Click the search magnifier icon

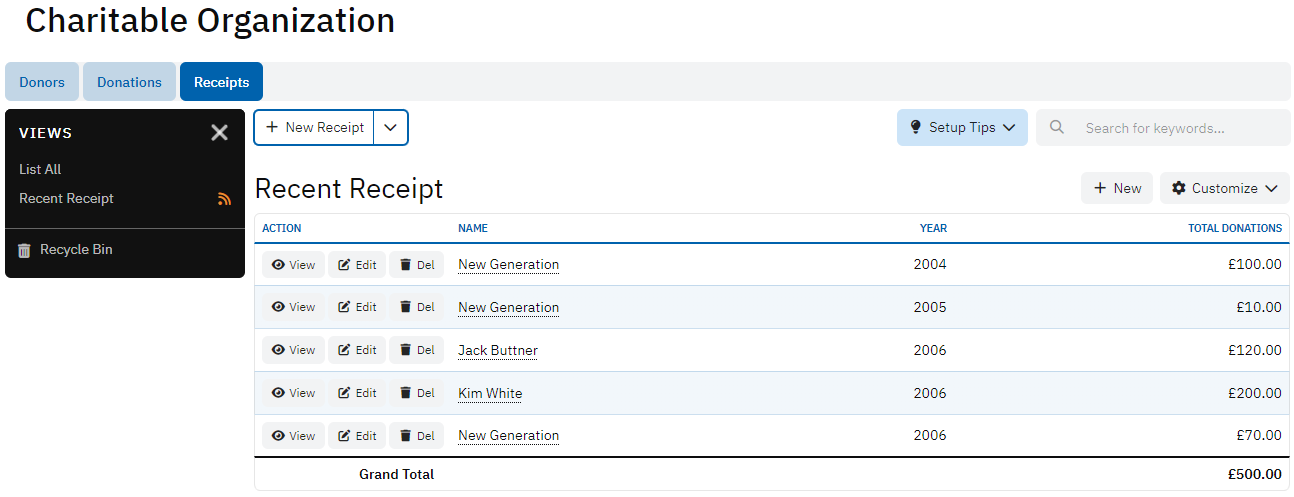click(1057, 128)
